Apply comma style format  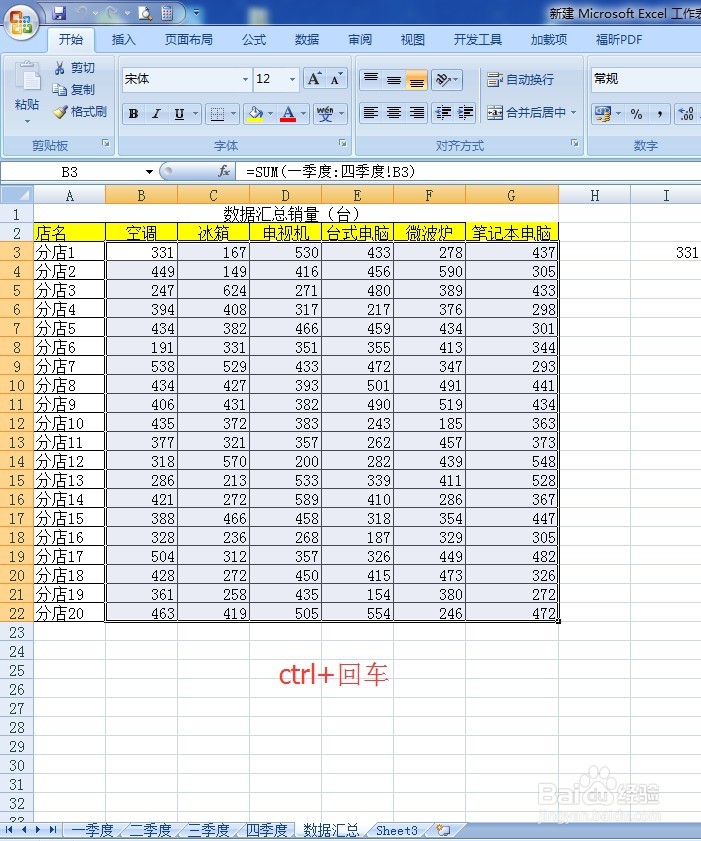click(x=659, y=114)
